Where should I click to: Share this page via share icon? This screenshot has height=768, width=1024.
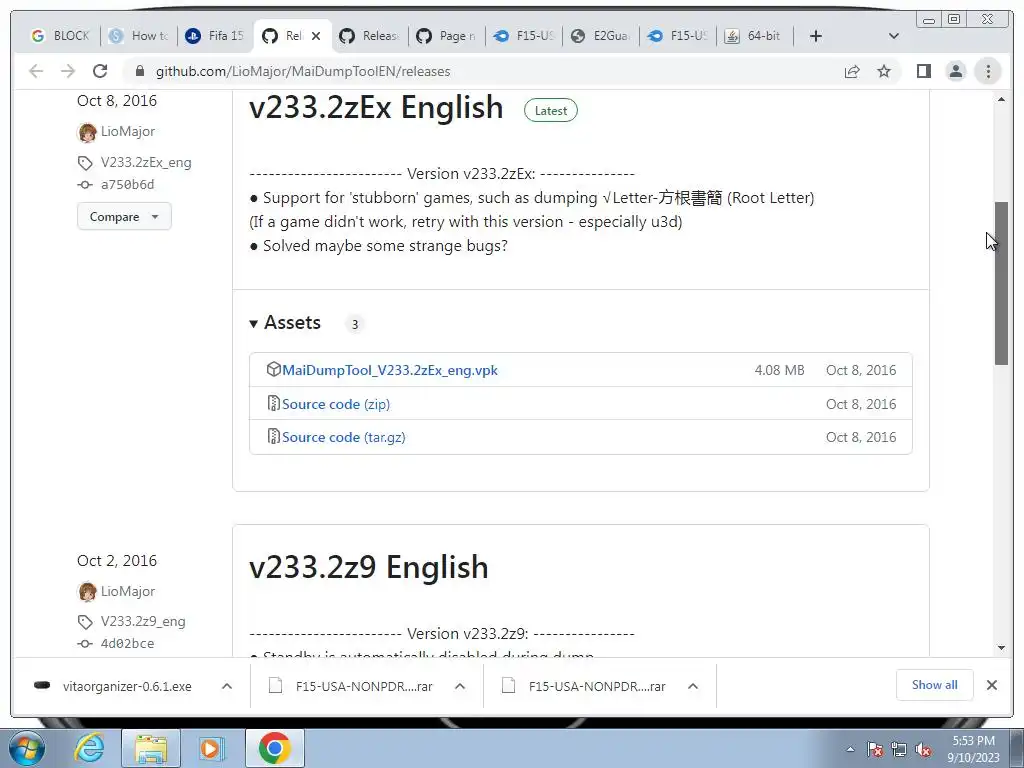[x=852, y=71]
